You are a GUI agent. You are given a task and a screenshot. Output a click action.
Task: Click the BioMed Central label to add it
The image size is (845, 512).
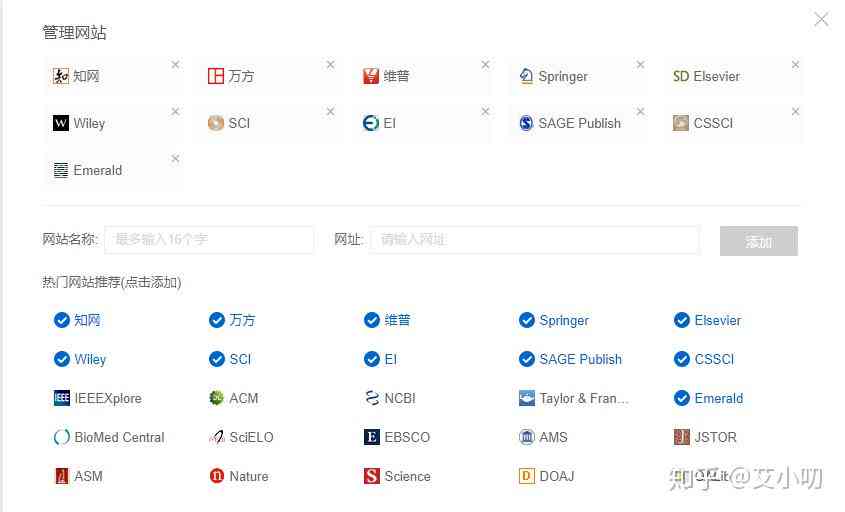tap(120, 437)
